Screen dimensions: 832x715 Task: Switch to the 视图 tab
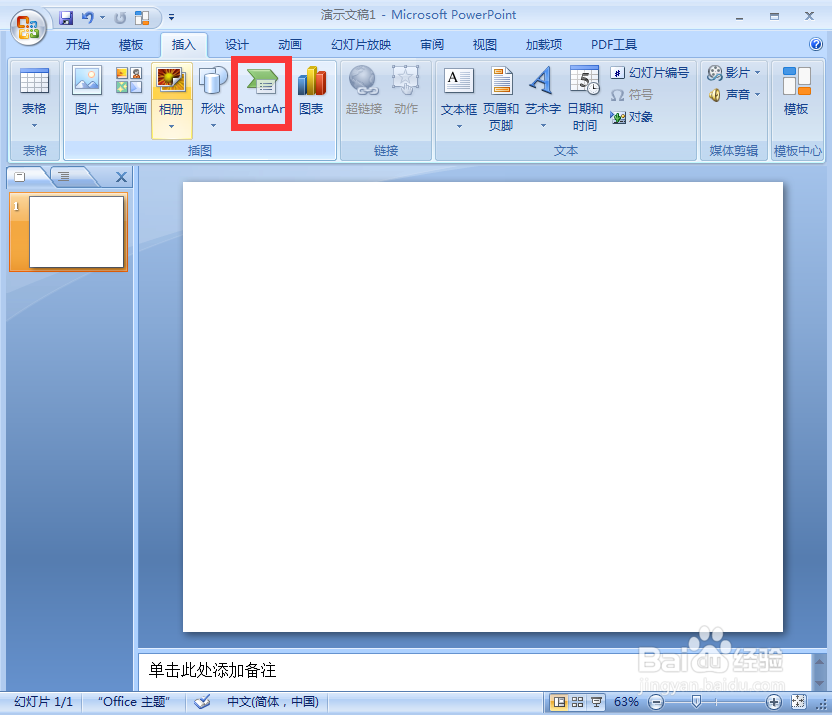(484, 45)
